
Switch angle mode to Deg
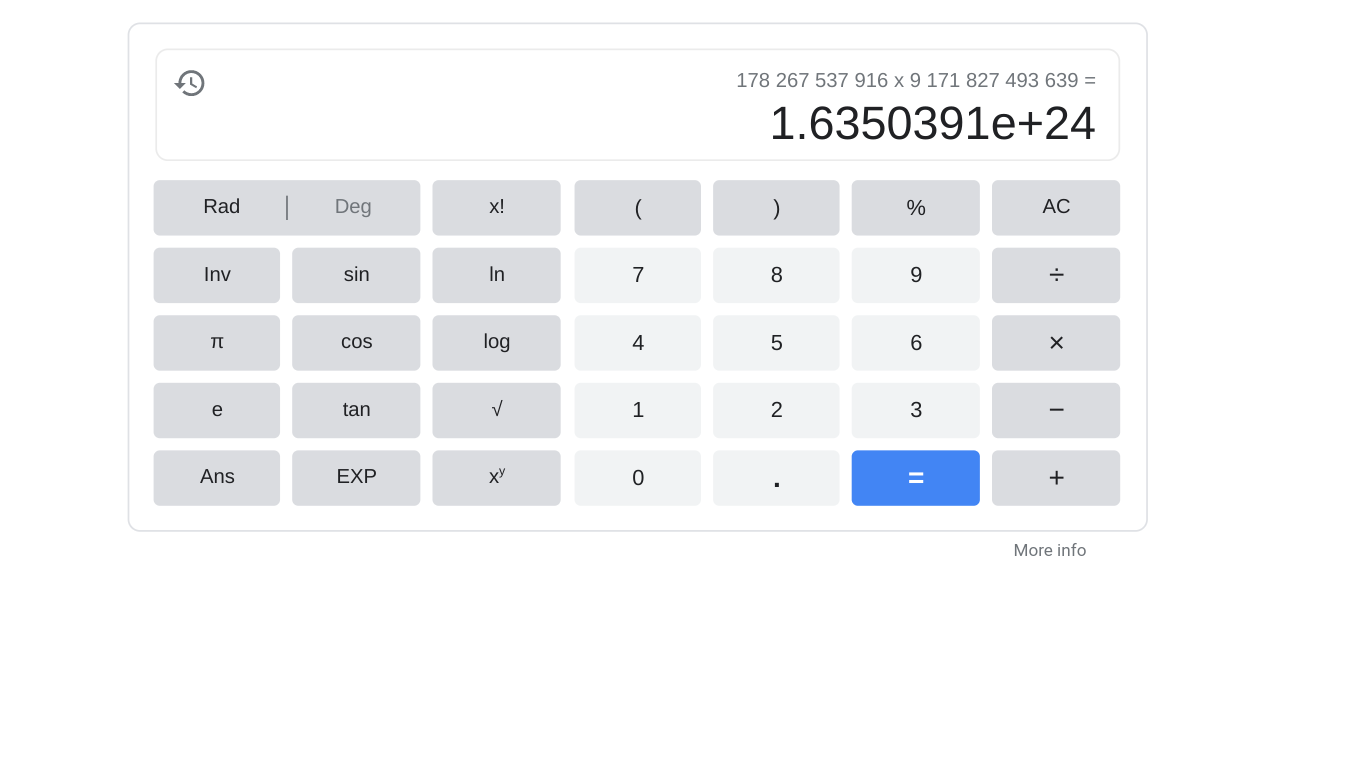coord(353,207)
